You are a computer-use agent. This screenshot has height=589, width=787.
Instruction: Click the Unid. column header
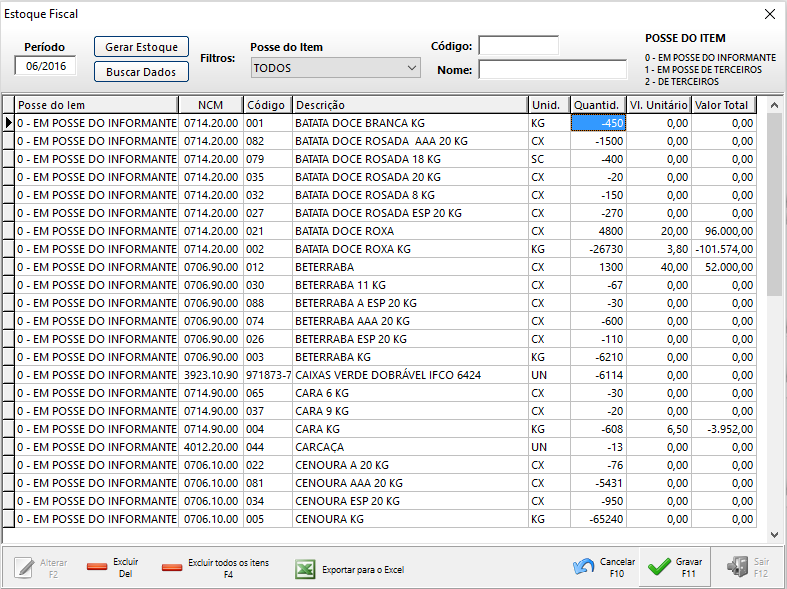[549, 105]
